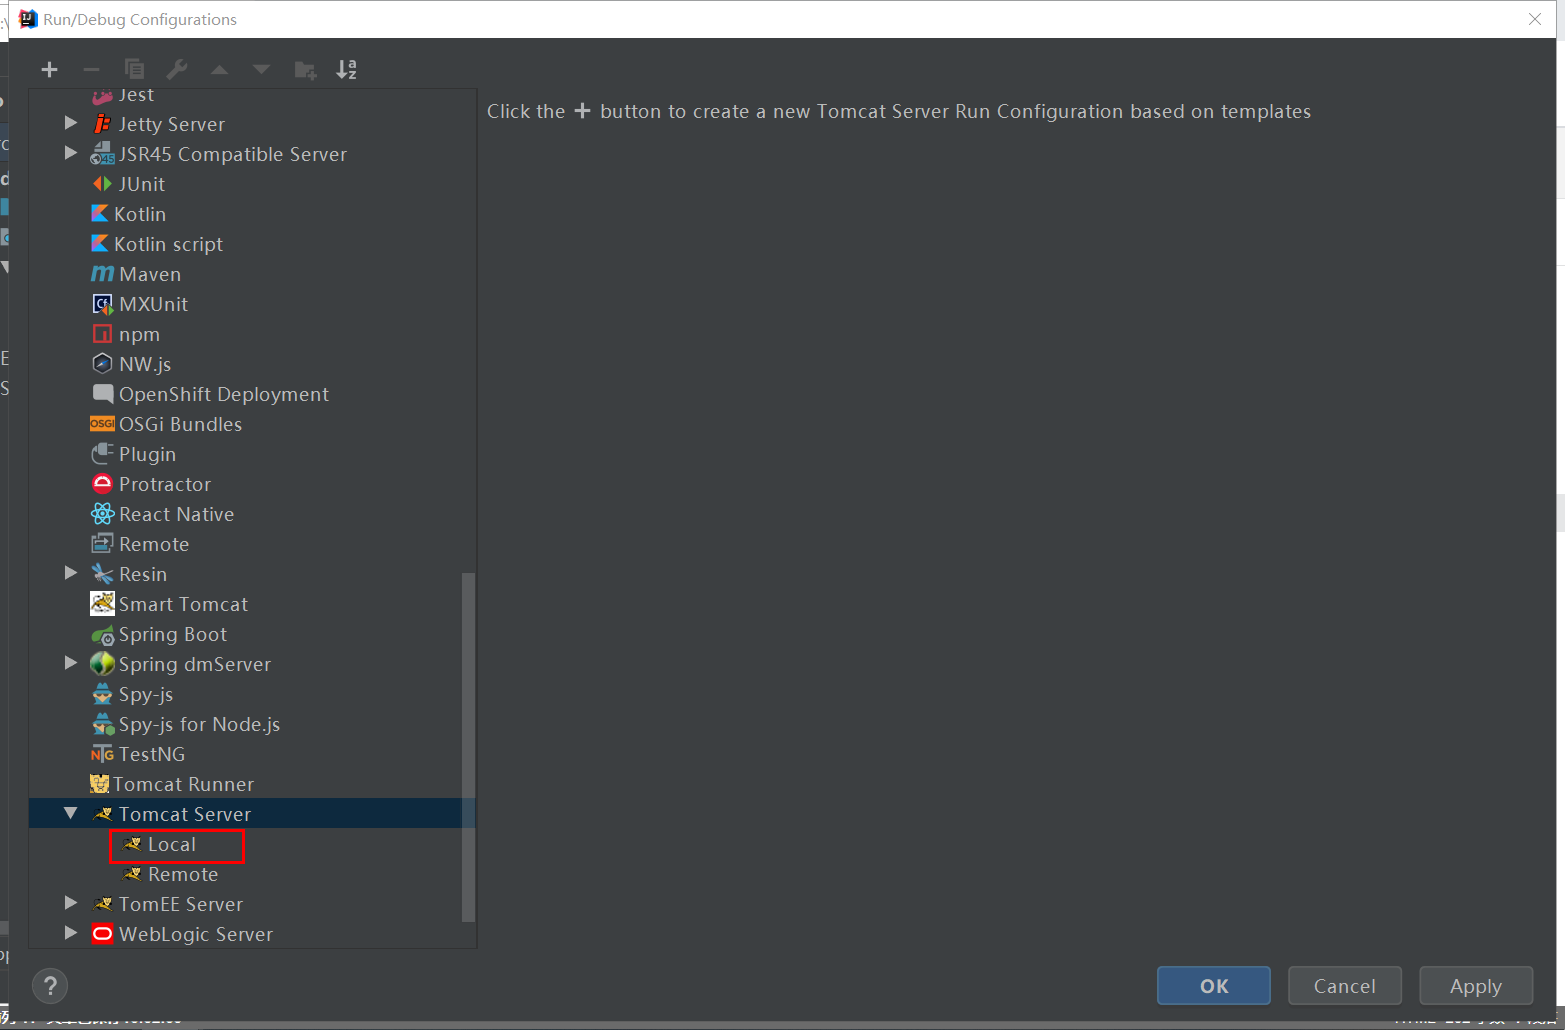The height and width of the screenshot is (1030, 1565).
Task: Expand the Jetty Server node
Action: pyautogui.click(x=71, y=123)
